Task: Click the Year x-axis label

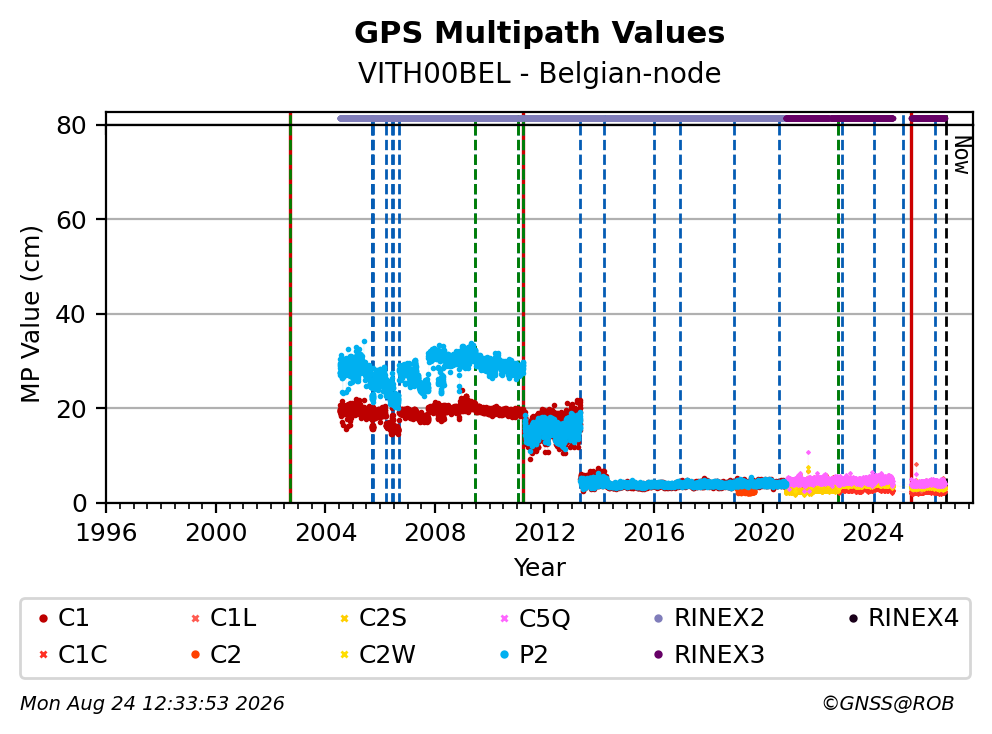Action: [539, 568]
